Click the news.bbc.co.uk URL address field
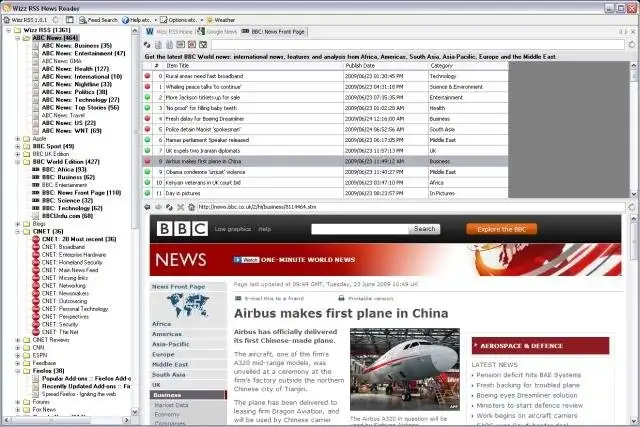 411,207
